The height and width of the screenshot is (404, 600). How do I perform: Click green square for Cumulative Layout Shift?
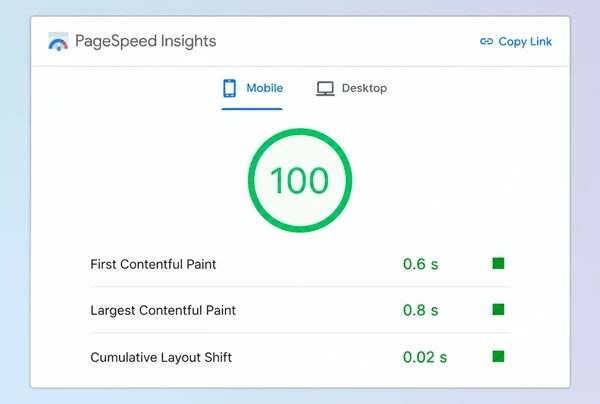tap(498, 356)
